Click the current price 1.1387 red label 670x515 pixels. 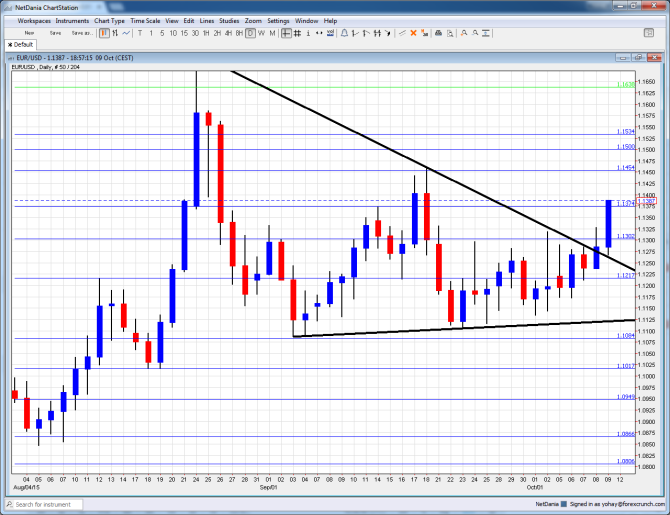point(646,201)
